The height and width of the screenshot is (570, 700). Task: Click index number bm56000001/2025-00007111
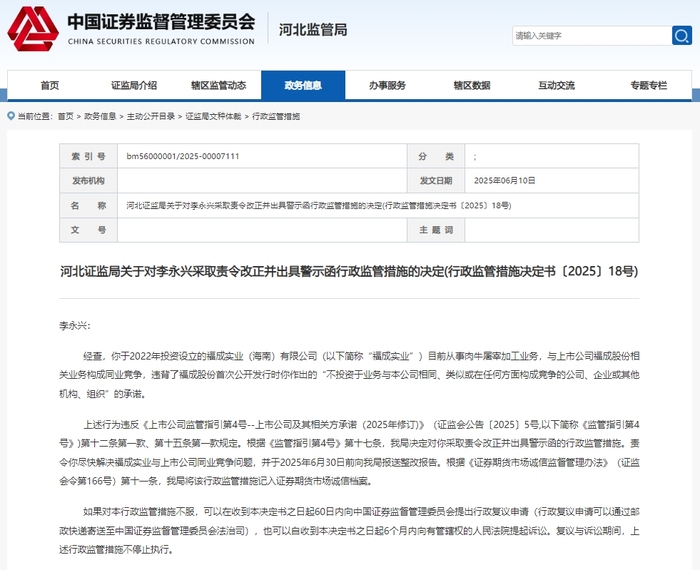pyautogui.click(x=183, y=156)
